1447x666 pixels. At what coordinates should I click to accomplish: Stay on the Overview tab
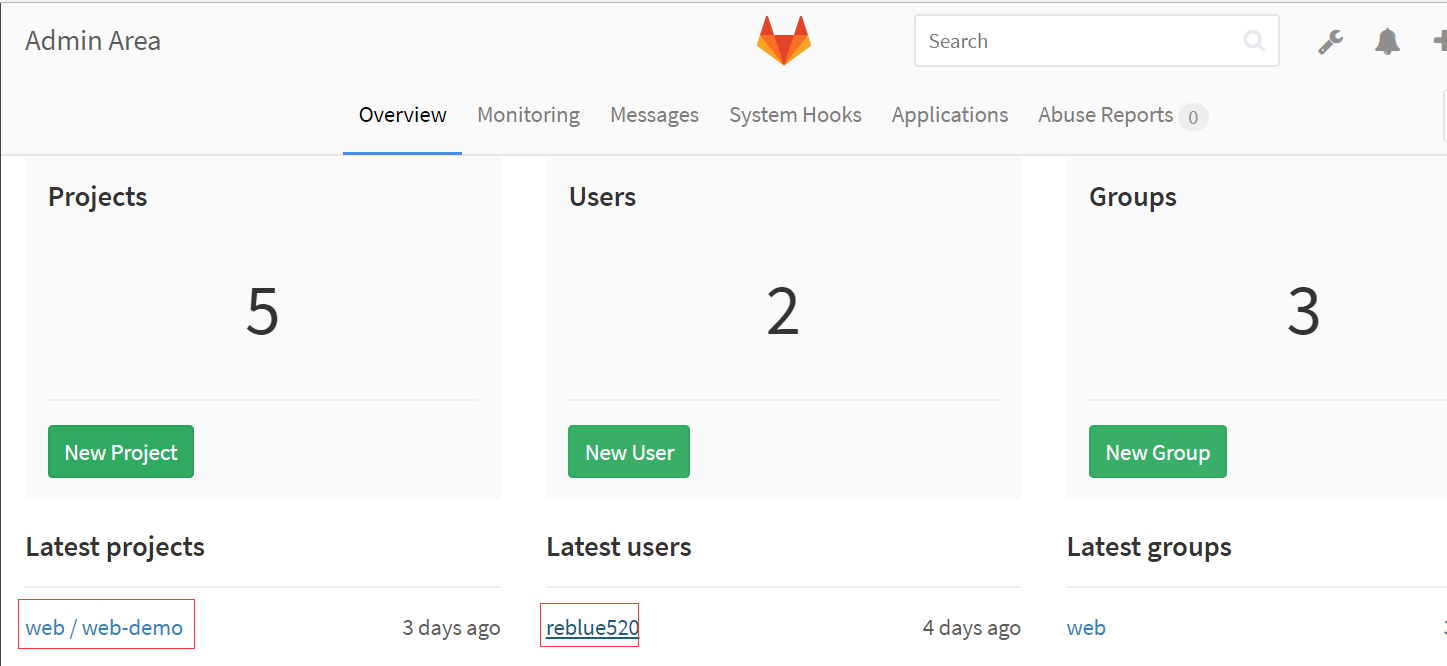coord(402,114)
